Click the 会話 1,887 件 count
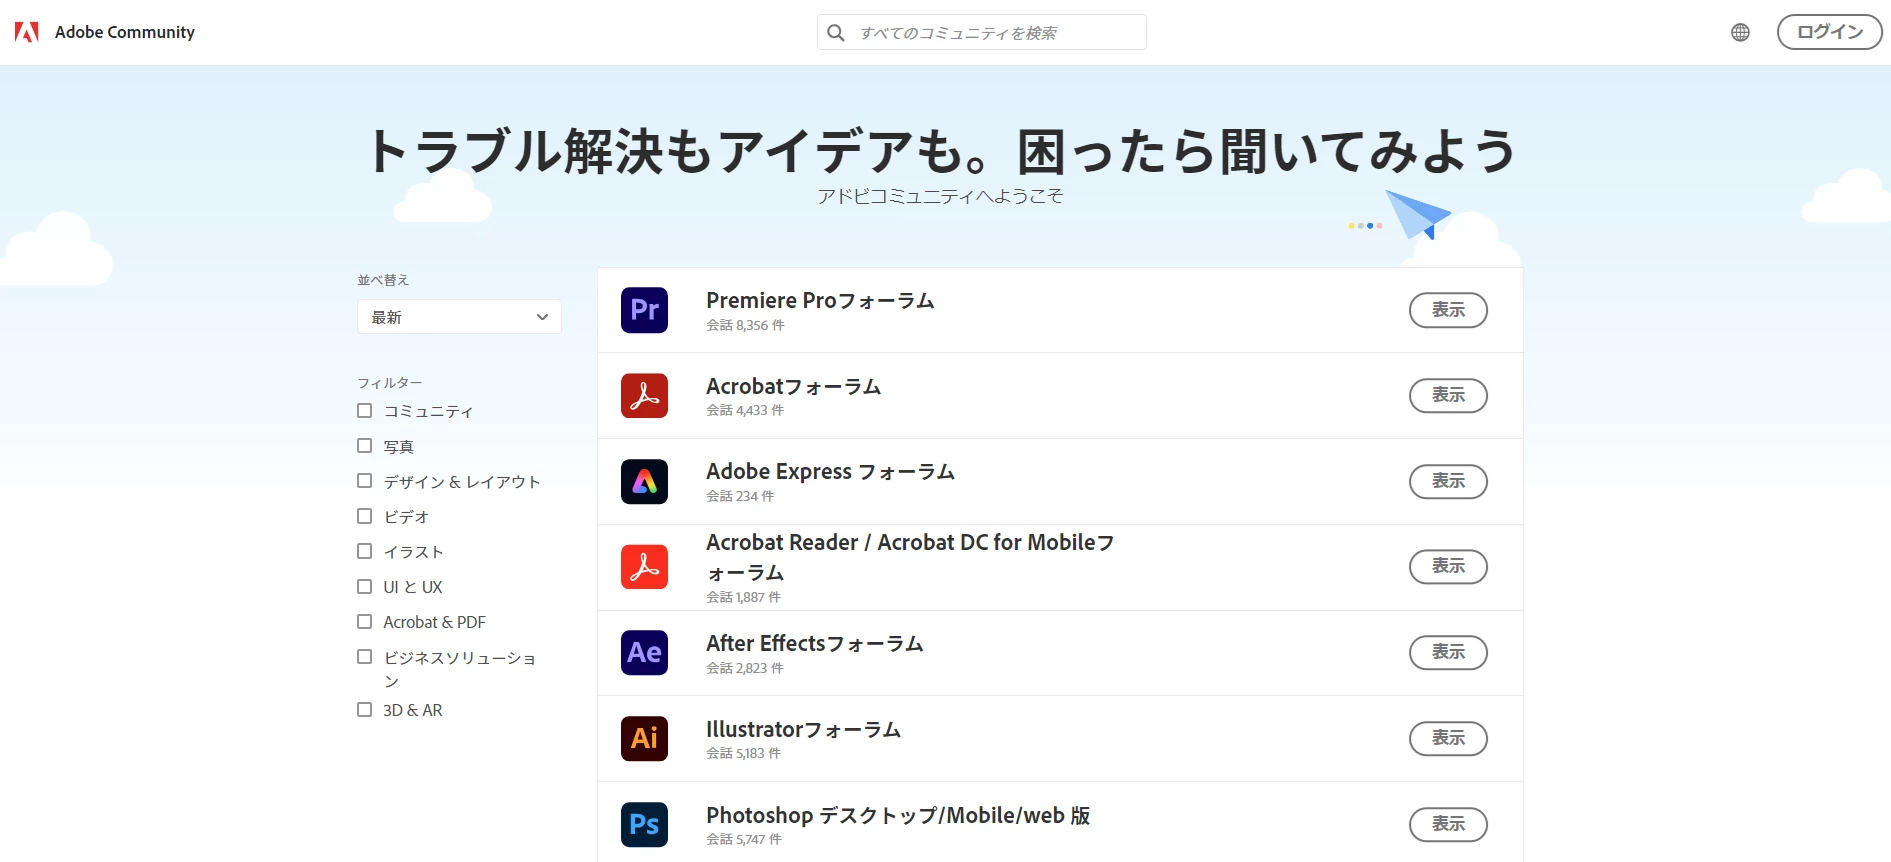The width and height of the screenshot is (1891, 862). click(x=743, y=597)
